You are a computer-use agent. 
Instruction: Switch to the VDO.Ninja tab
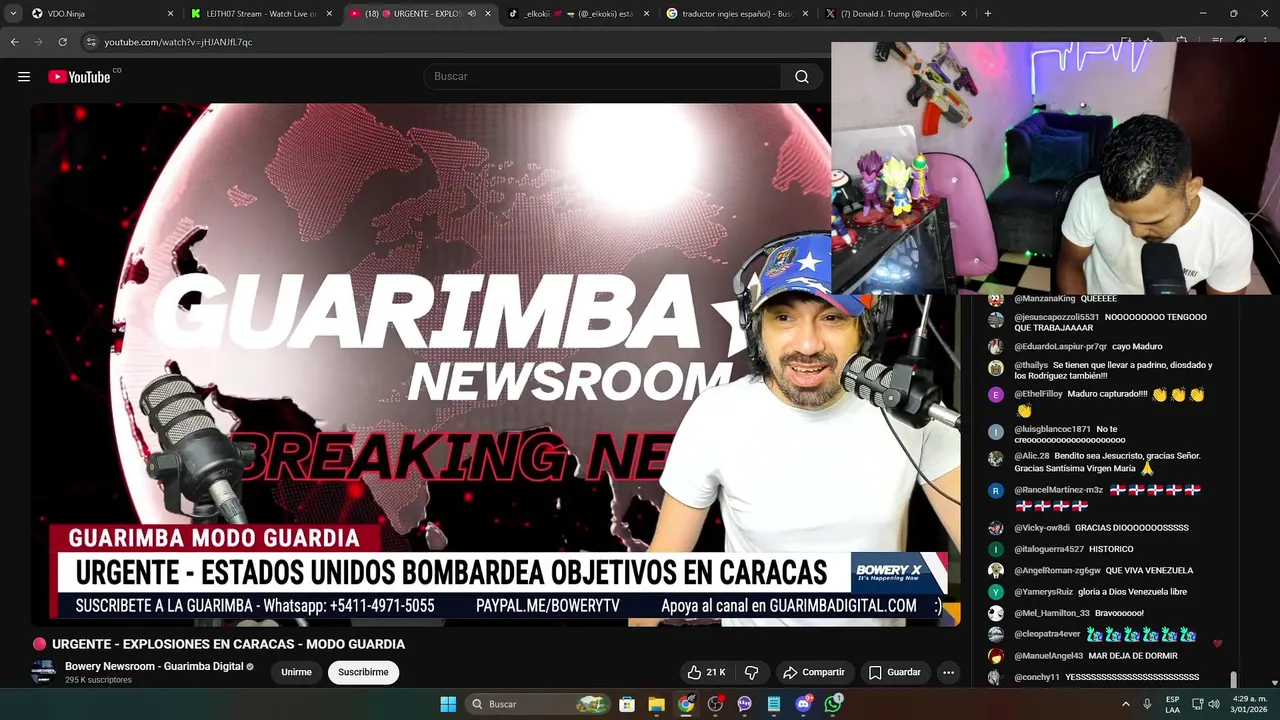tap(100, 14)
